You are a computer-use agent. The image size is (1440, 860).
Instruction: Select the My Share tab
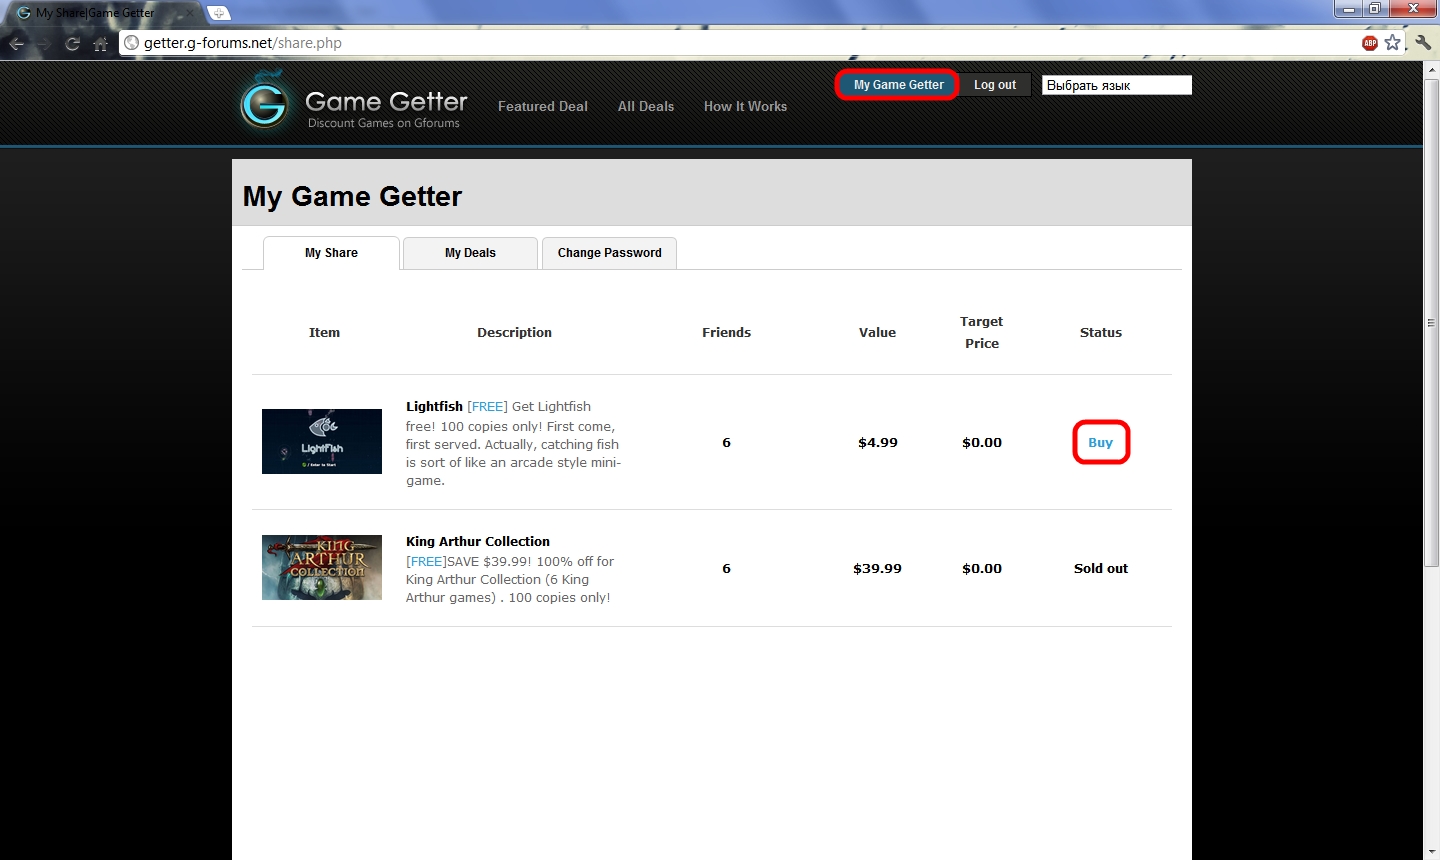tap(331, 253)
